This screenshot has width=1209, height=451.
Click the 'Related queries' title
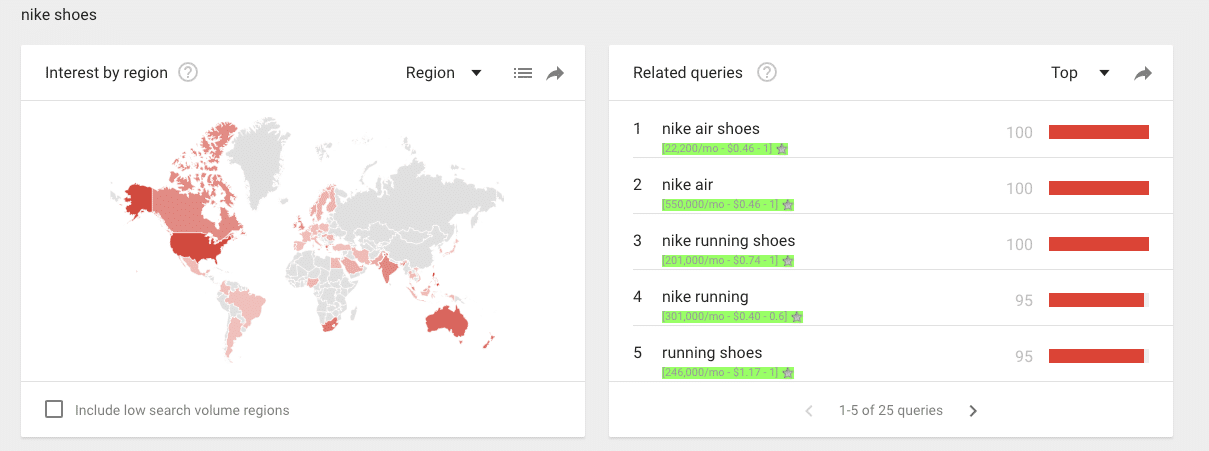688,73
